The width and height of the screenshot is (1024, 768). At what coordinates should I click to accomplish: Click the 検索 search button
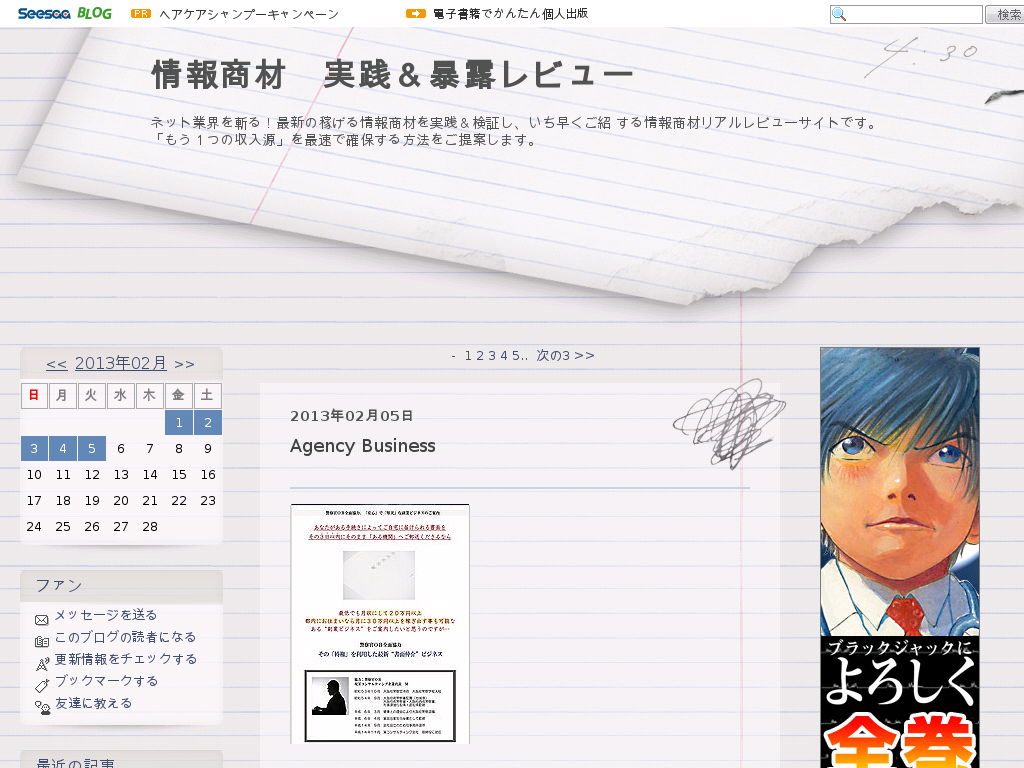coord(1006,14)
